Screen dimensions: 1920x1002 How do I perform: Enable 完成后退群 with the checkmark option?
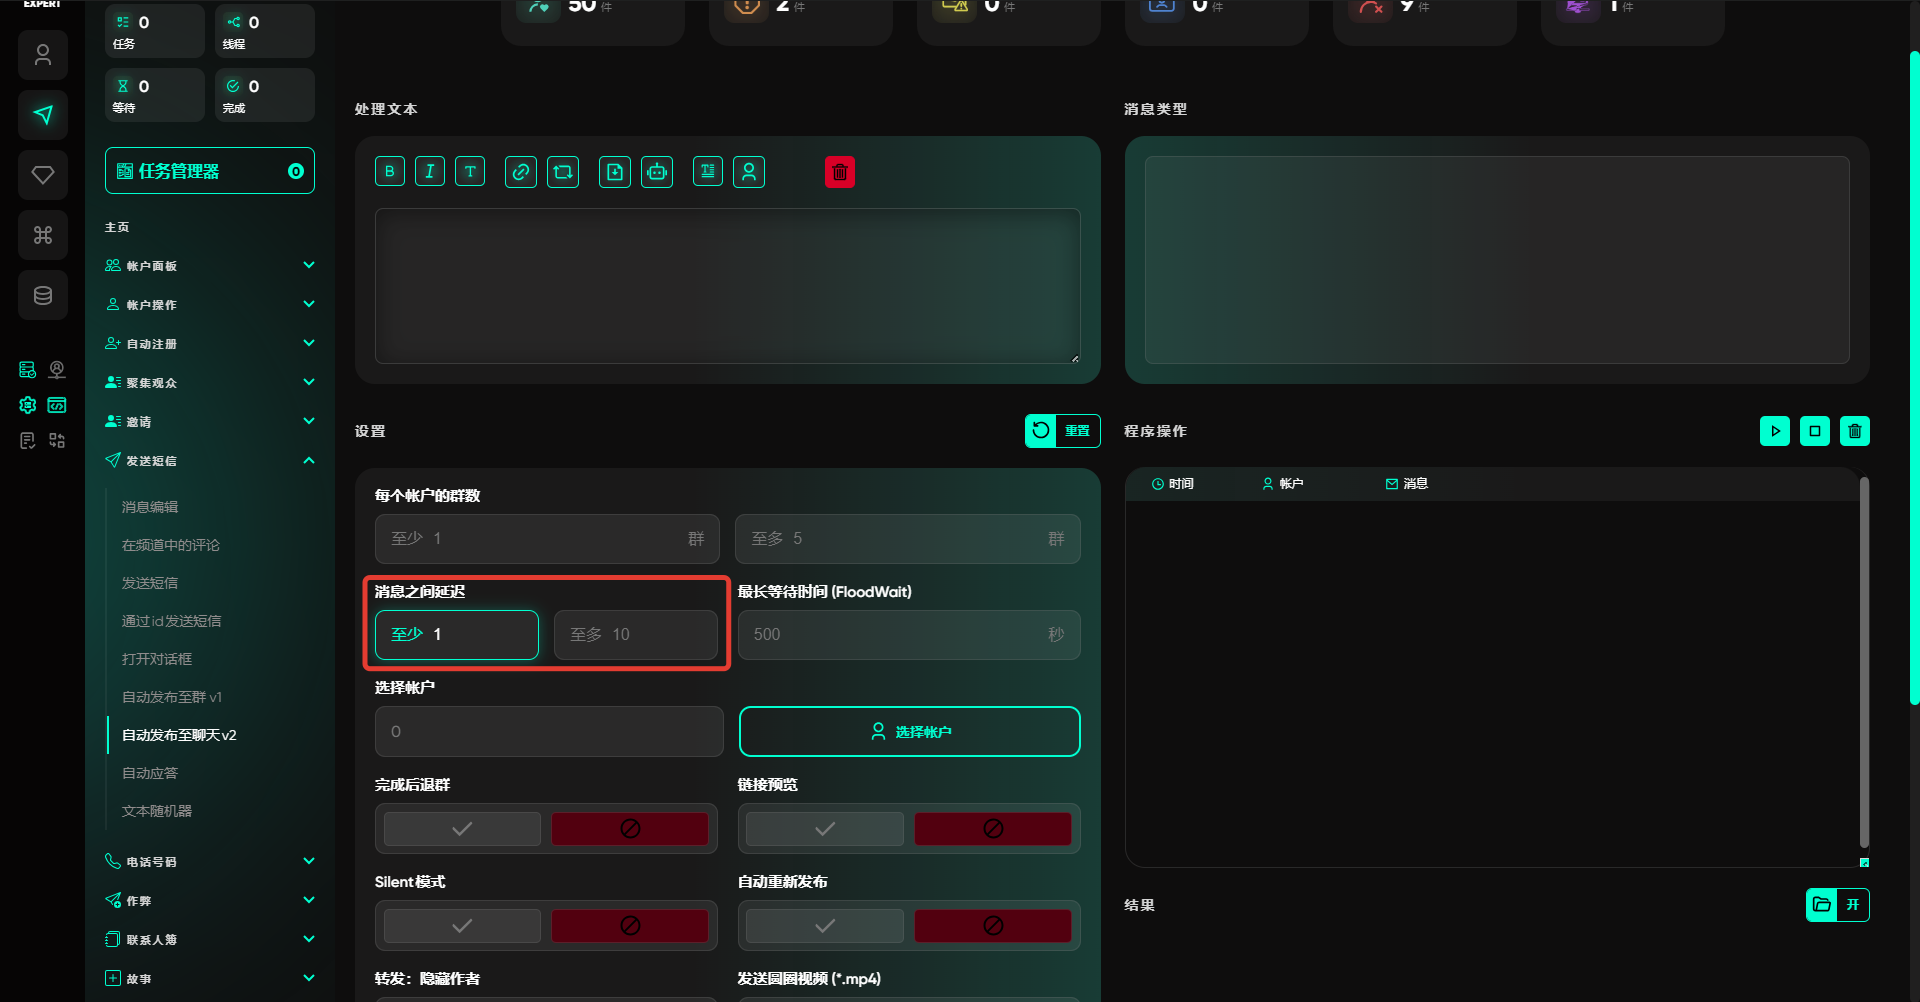tap(462, 829)
